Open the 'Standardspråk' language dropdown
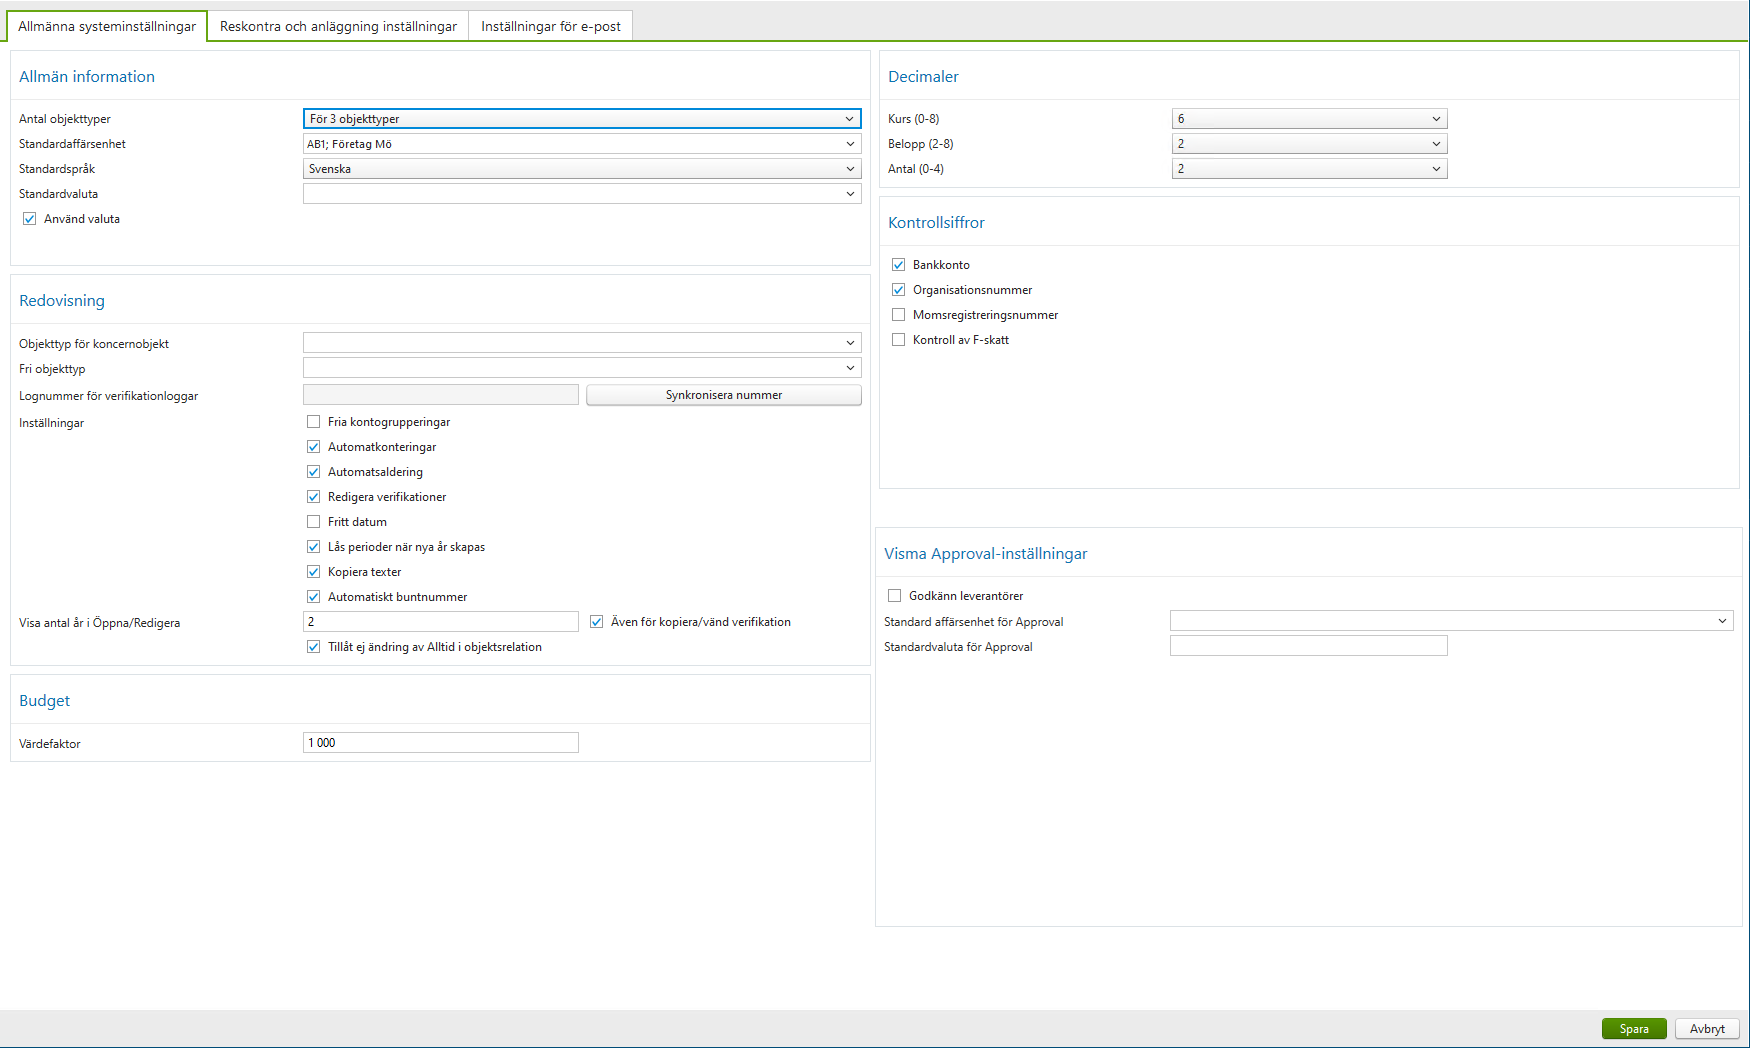The image size is (1750, 1048). tap(851, 168)
